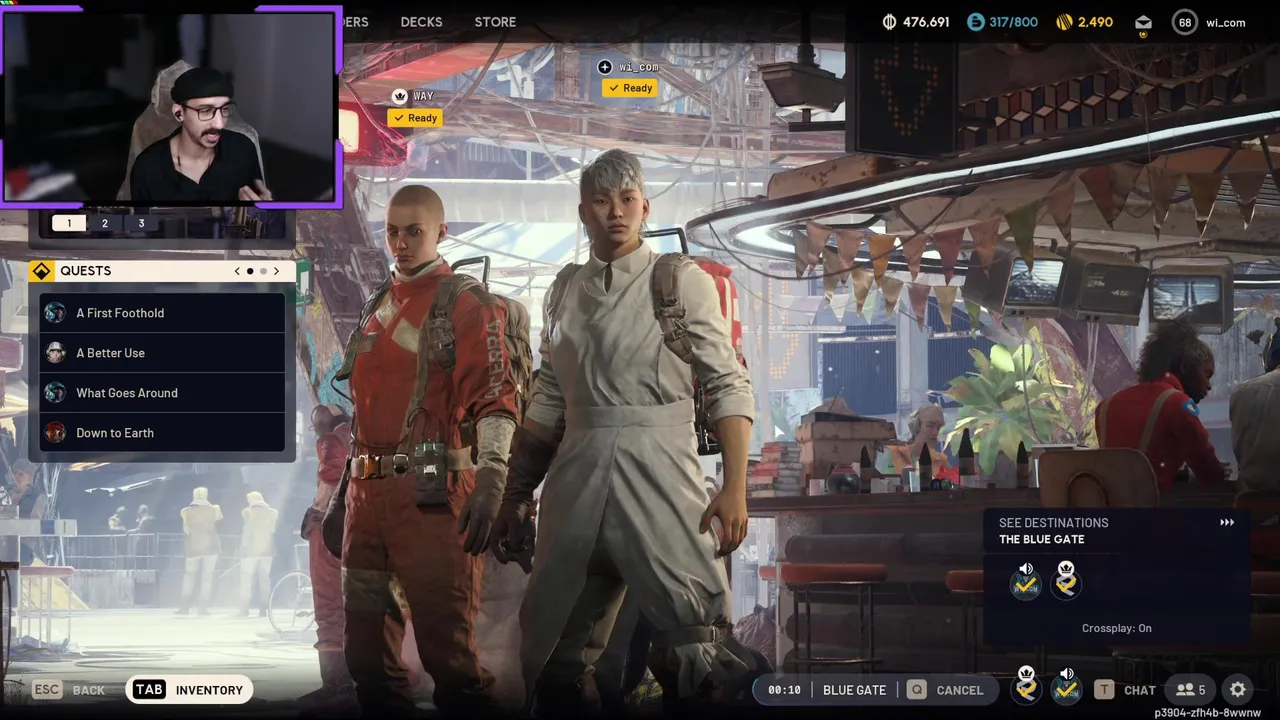Viewport: 1280px width, 720px height.
Task: Open the Chat button
Action: (x=1139, y=690)
